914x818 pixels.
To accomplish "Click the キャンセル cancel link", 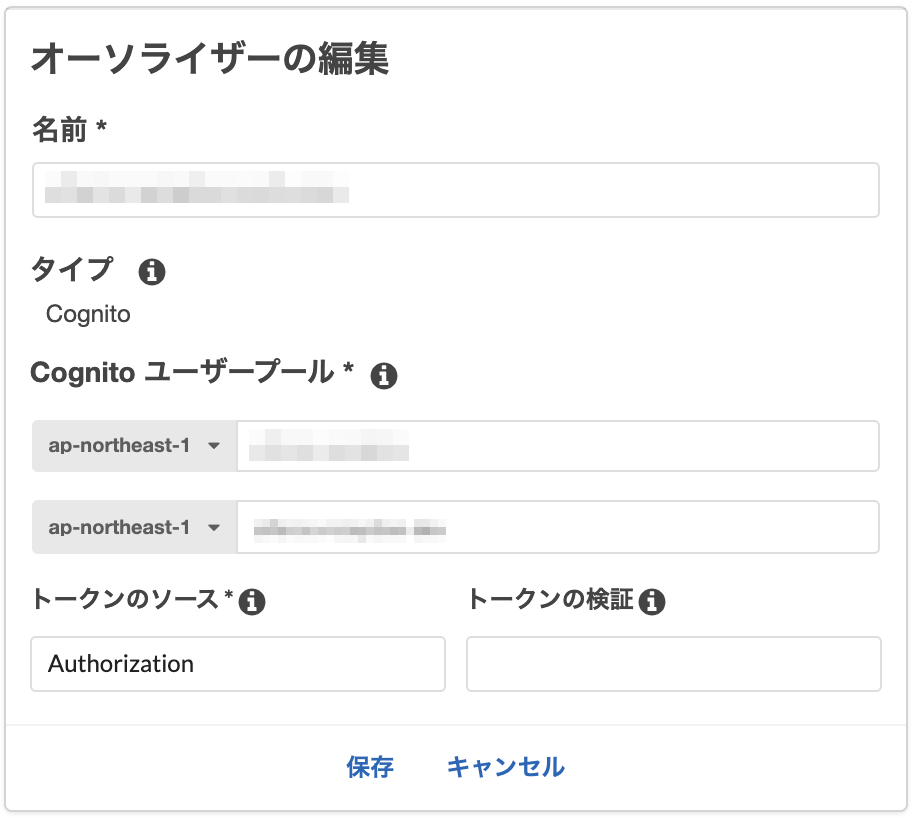I will [505, 767].
